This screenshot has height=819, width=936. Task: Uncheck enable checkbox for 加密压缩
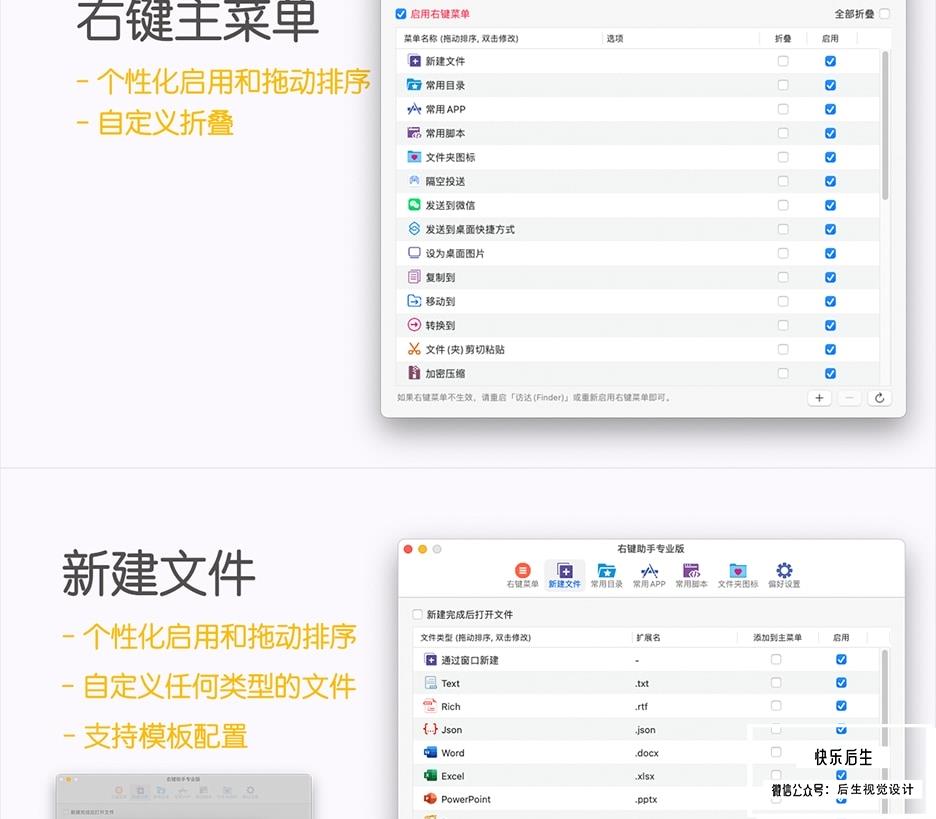click(830, 373)
